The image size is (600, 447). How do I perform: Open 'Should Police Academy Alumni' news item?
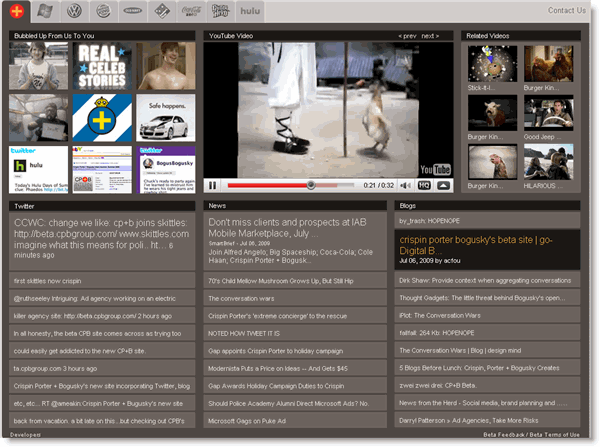(295, 403)
